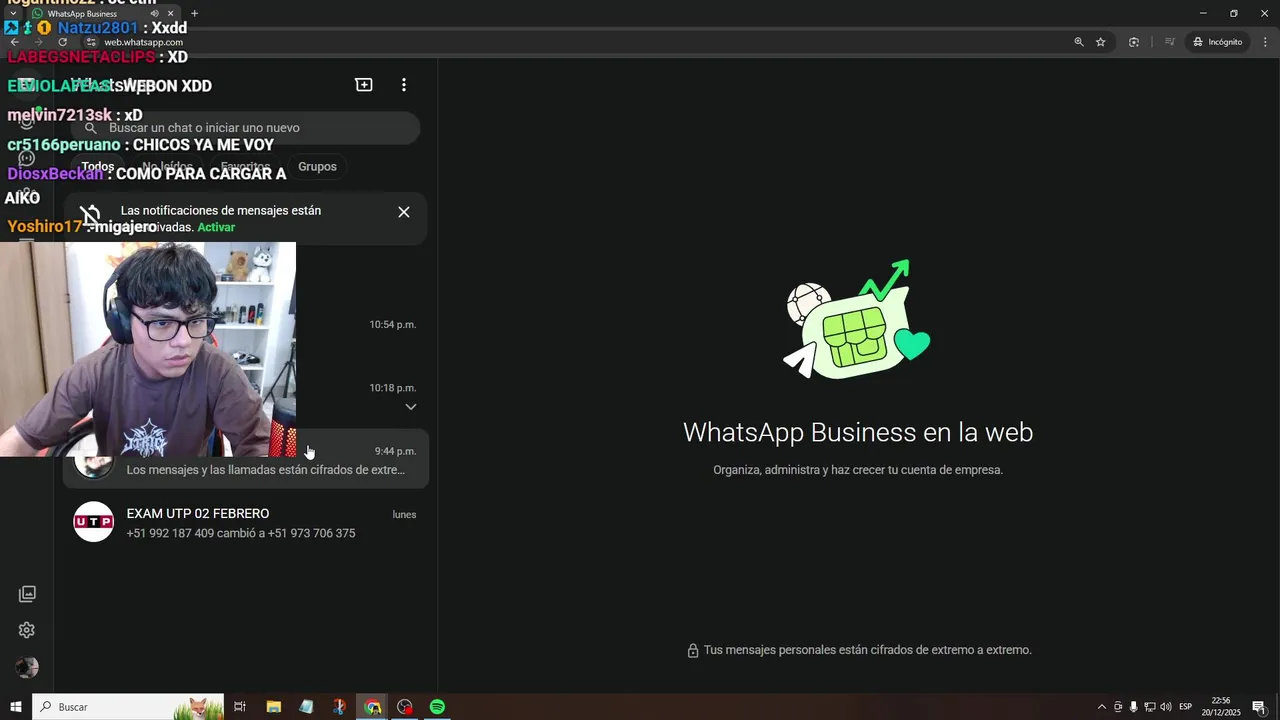Open the taskbar clock showing 22:56
This screenshot has height=720, width=1280.
tap(1221, 707)
